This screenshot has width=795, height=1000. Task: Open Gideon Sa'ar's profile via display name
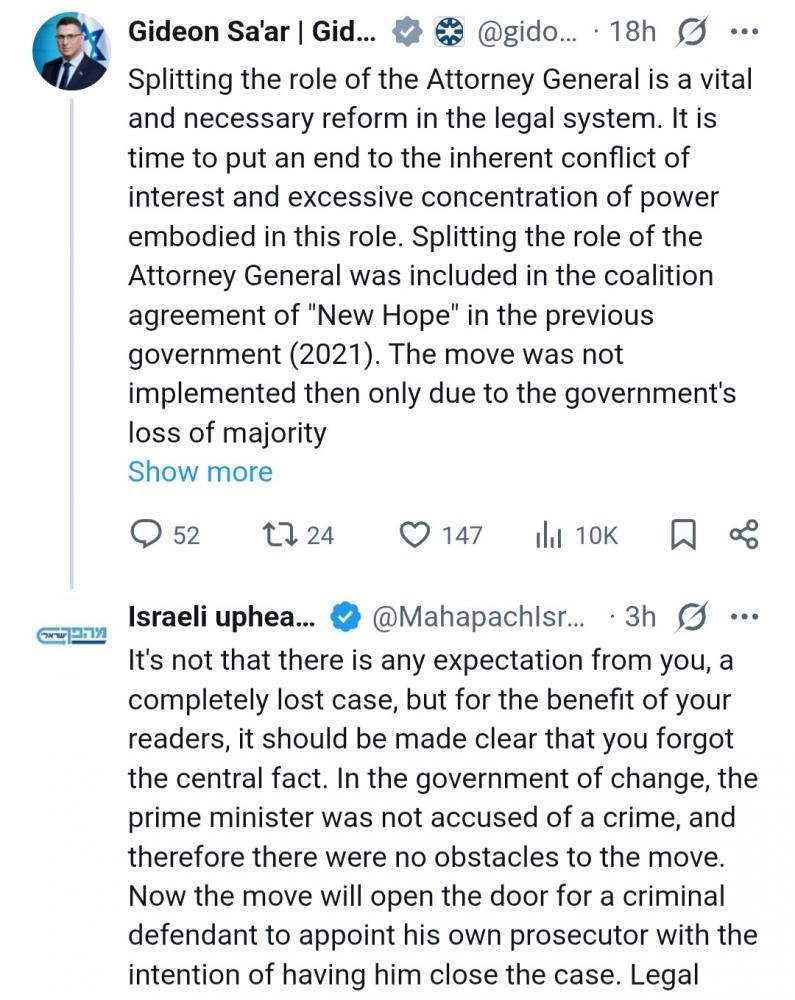click(x=251, y=32)
